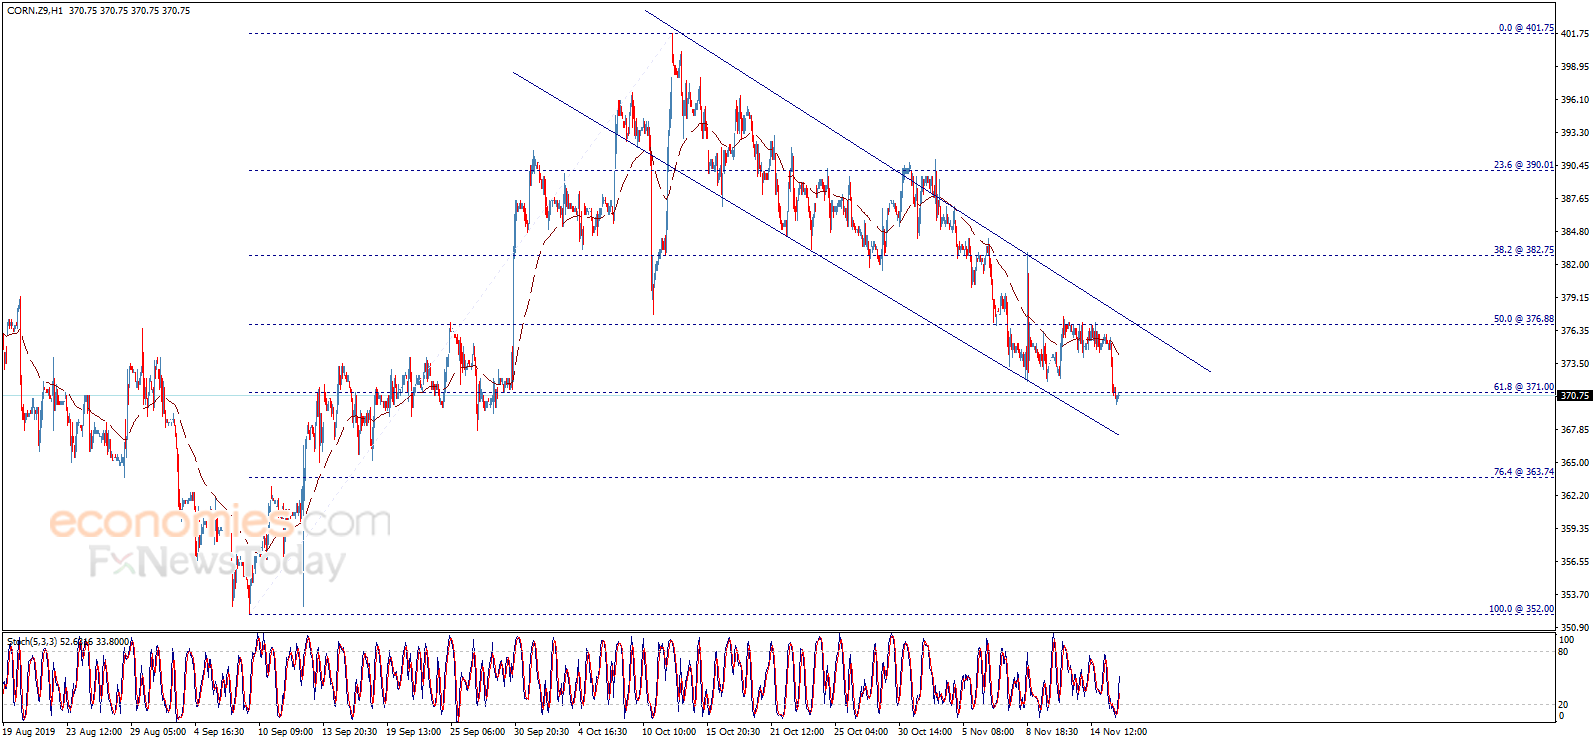Image resolution: width=1596 pixels, height=743 pixels.
Task: Click 359.35 on the price axis
Action: point(1574,529)
